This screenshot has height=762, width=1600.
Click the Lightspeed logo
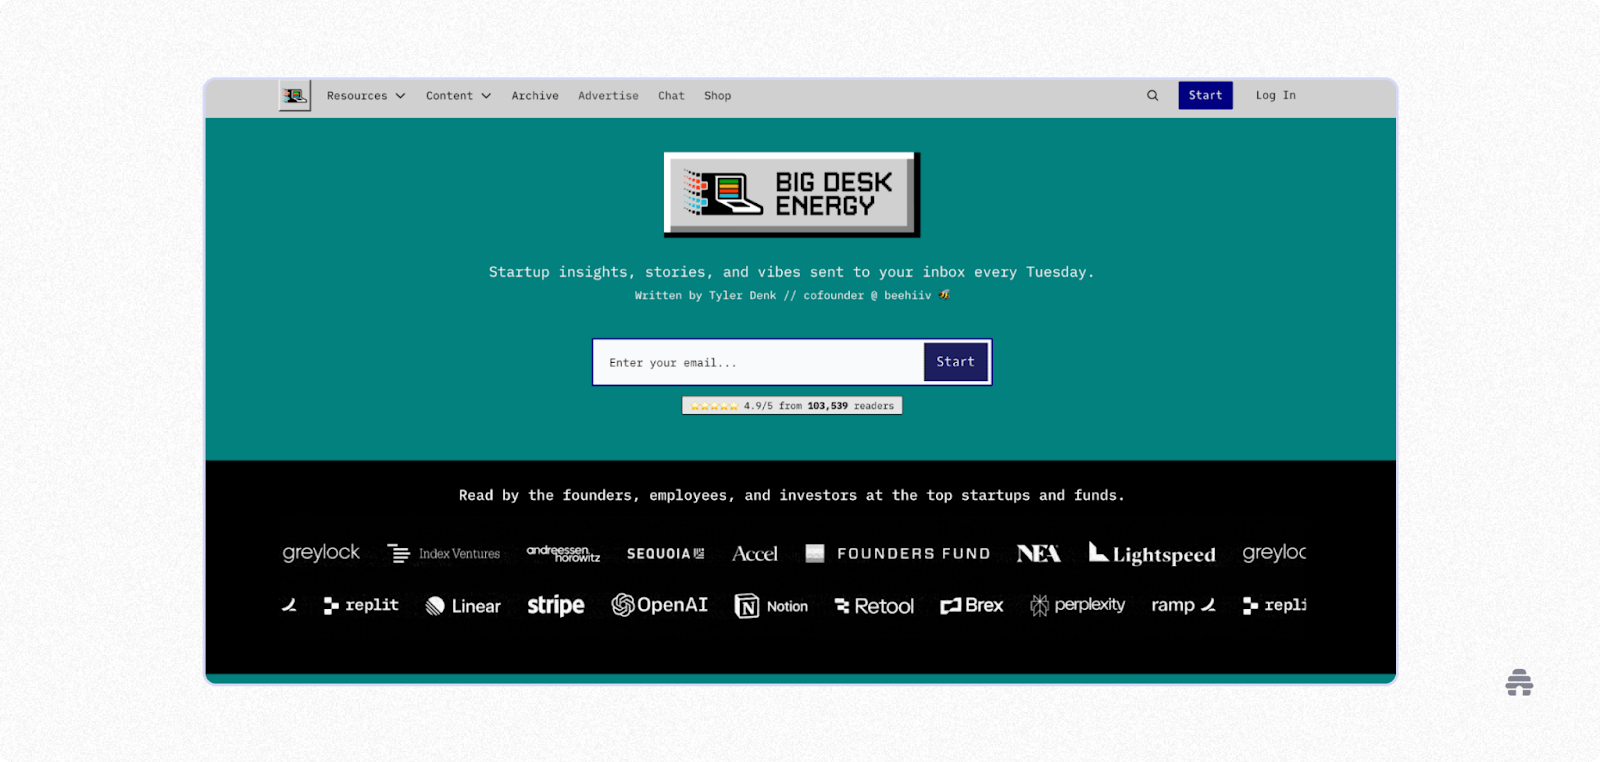coord(1152,553)
